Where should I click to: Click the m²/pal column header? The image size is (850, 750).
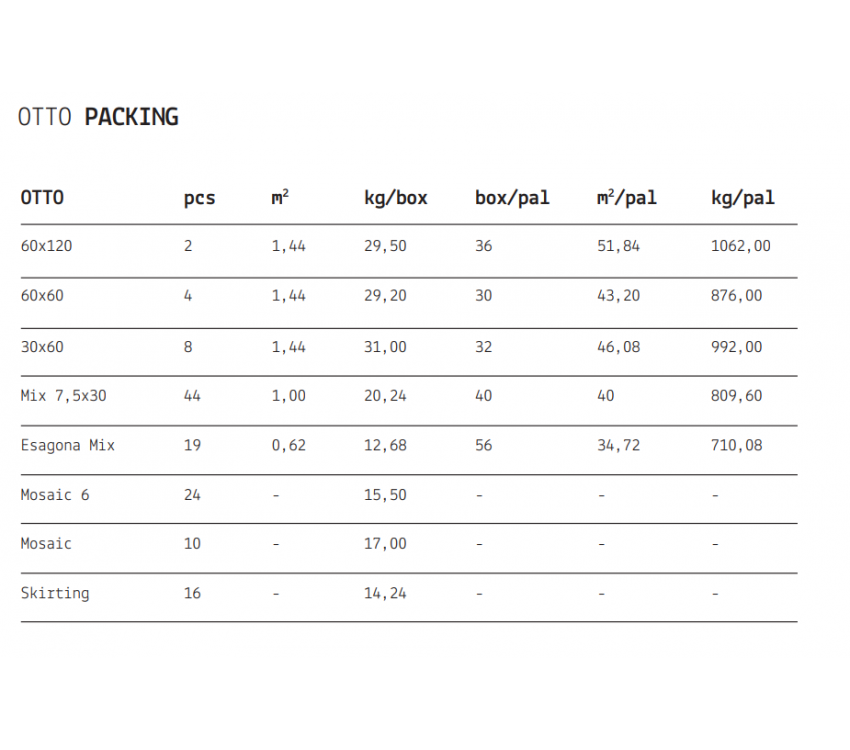[x=627, y=198]
